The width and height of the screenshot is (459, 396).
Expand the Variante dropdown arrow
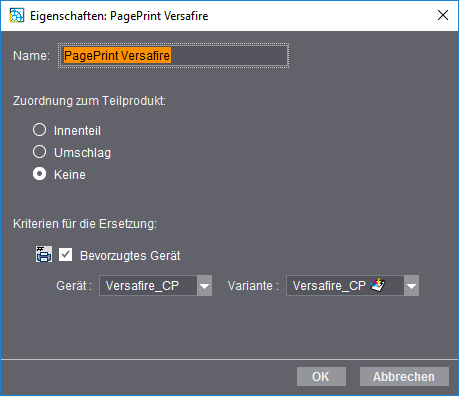411,286
